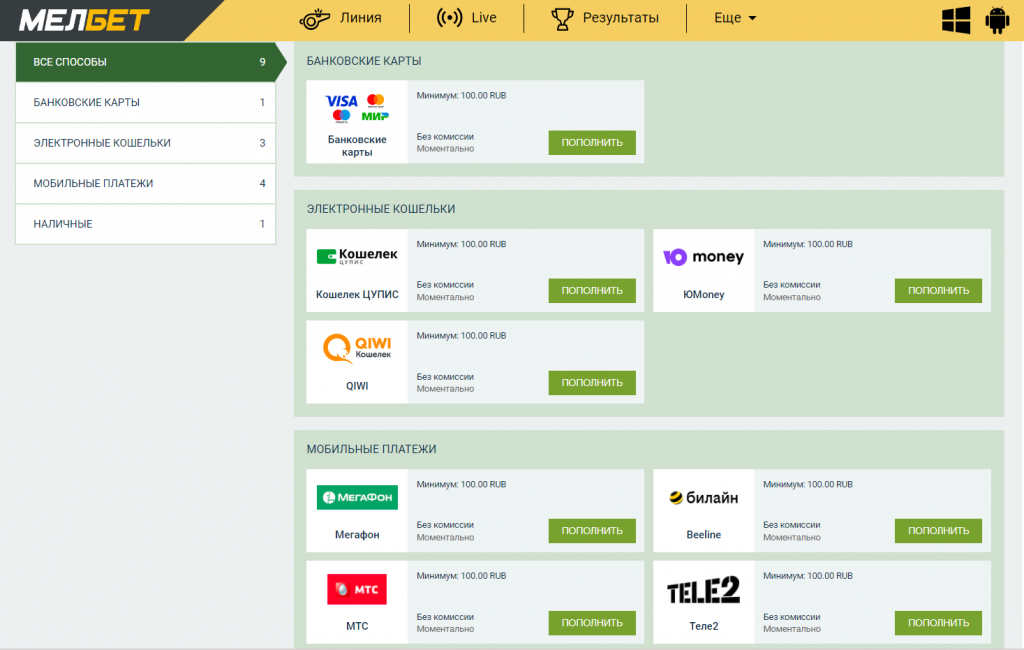
Task: Click the Beeline caption text
Action: [703, 534]
